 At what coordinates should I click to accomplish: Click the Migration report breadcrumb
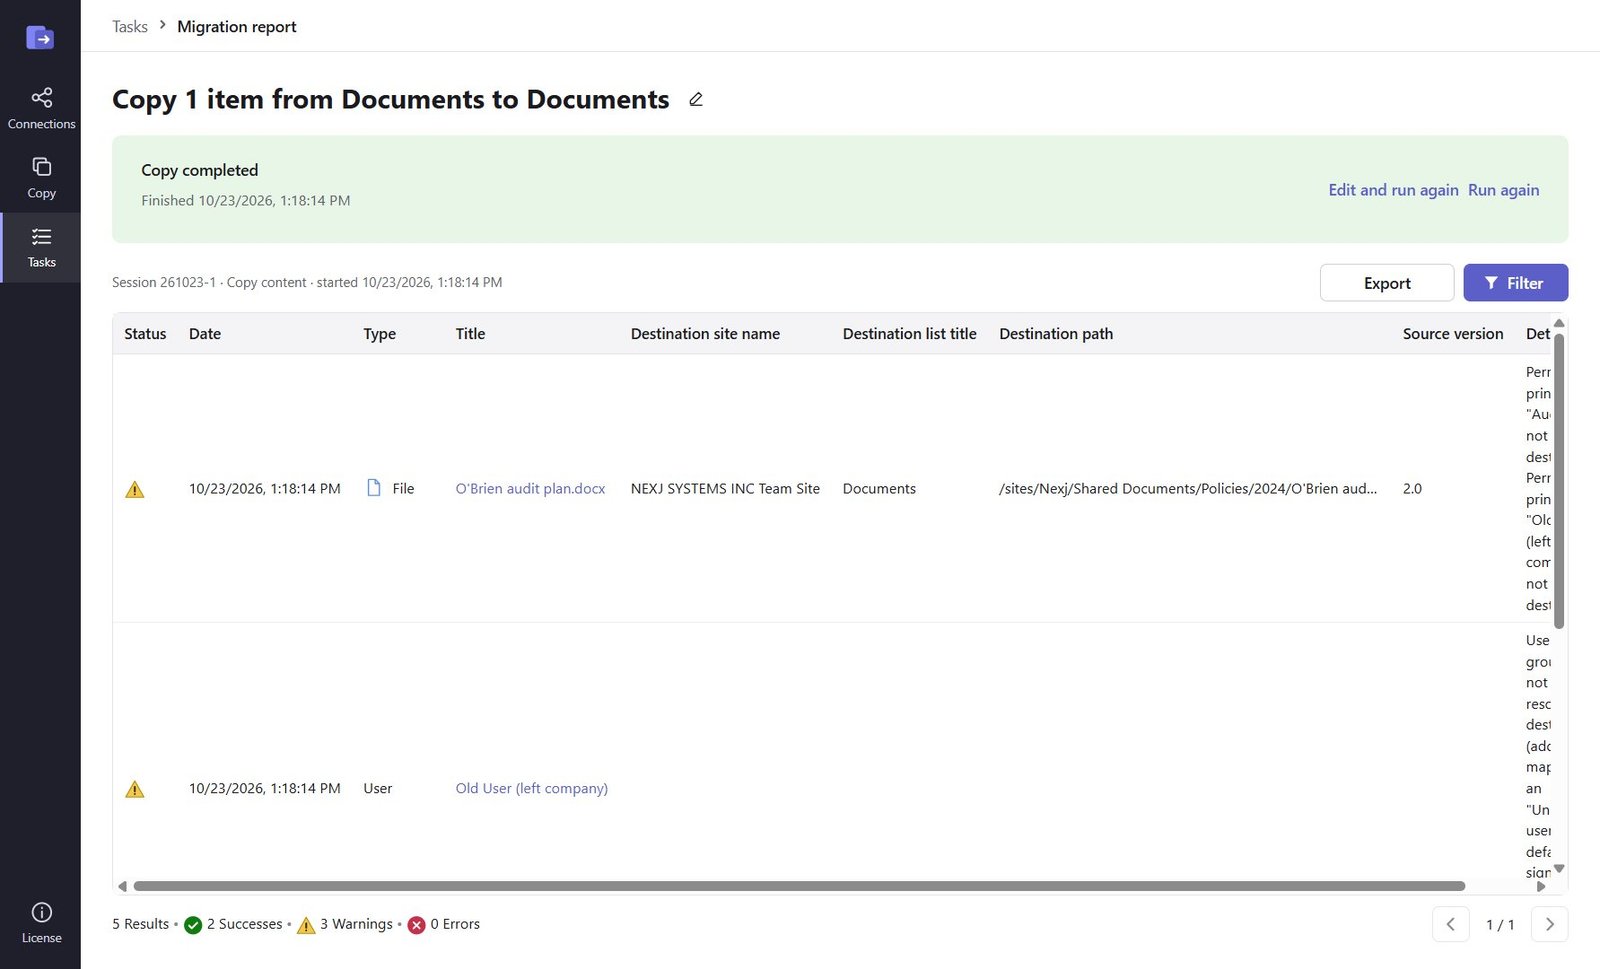(237, 26)
